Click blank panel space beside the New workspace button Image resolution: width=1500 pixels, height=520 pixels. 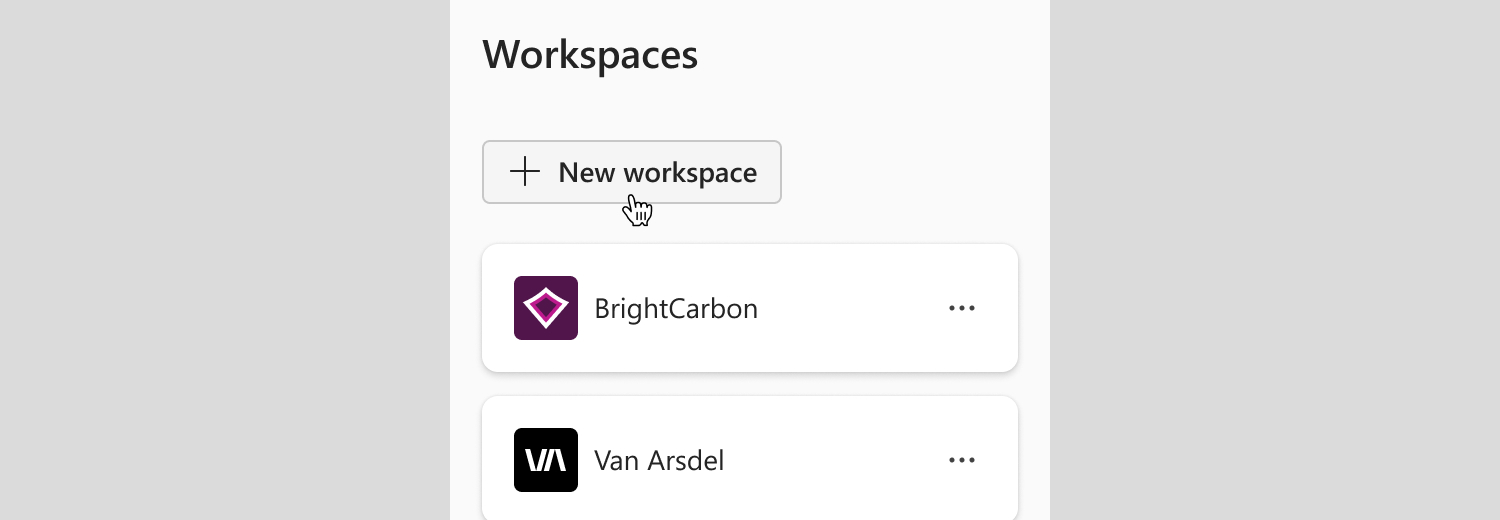coord(900,172)
